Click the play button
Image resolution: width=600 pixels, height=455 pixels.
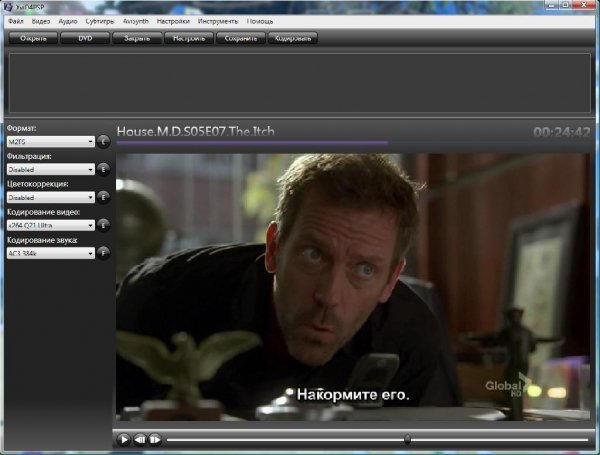click(x=124, y=439)
